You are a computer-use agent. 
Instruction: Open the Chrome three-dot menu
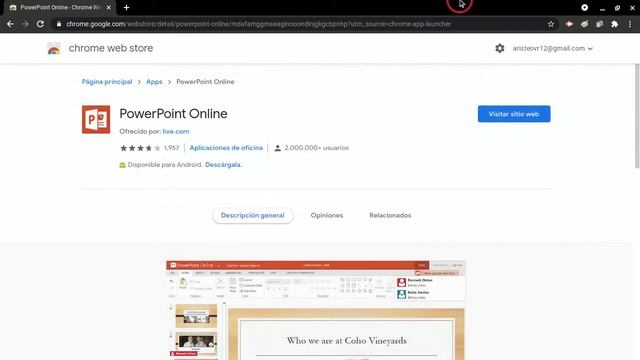pos(630,24)
